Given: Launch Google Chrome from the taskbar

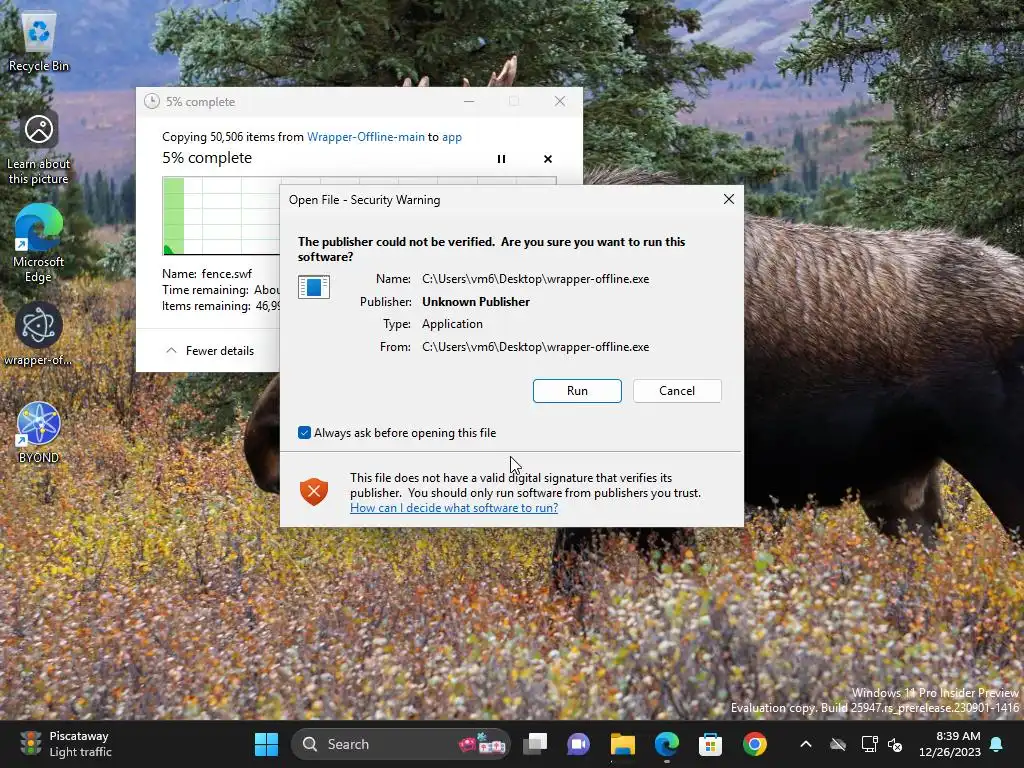Looking at the screenshot, I should pyautogui.click(x=754, y=744).
